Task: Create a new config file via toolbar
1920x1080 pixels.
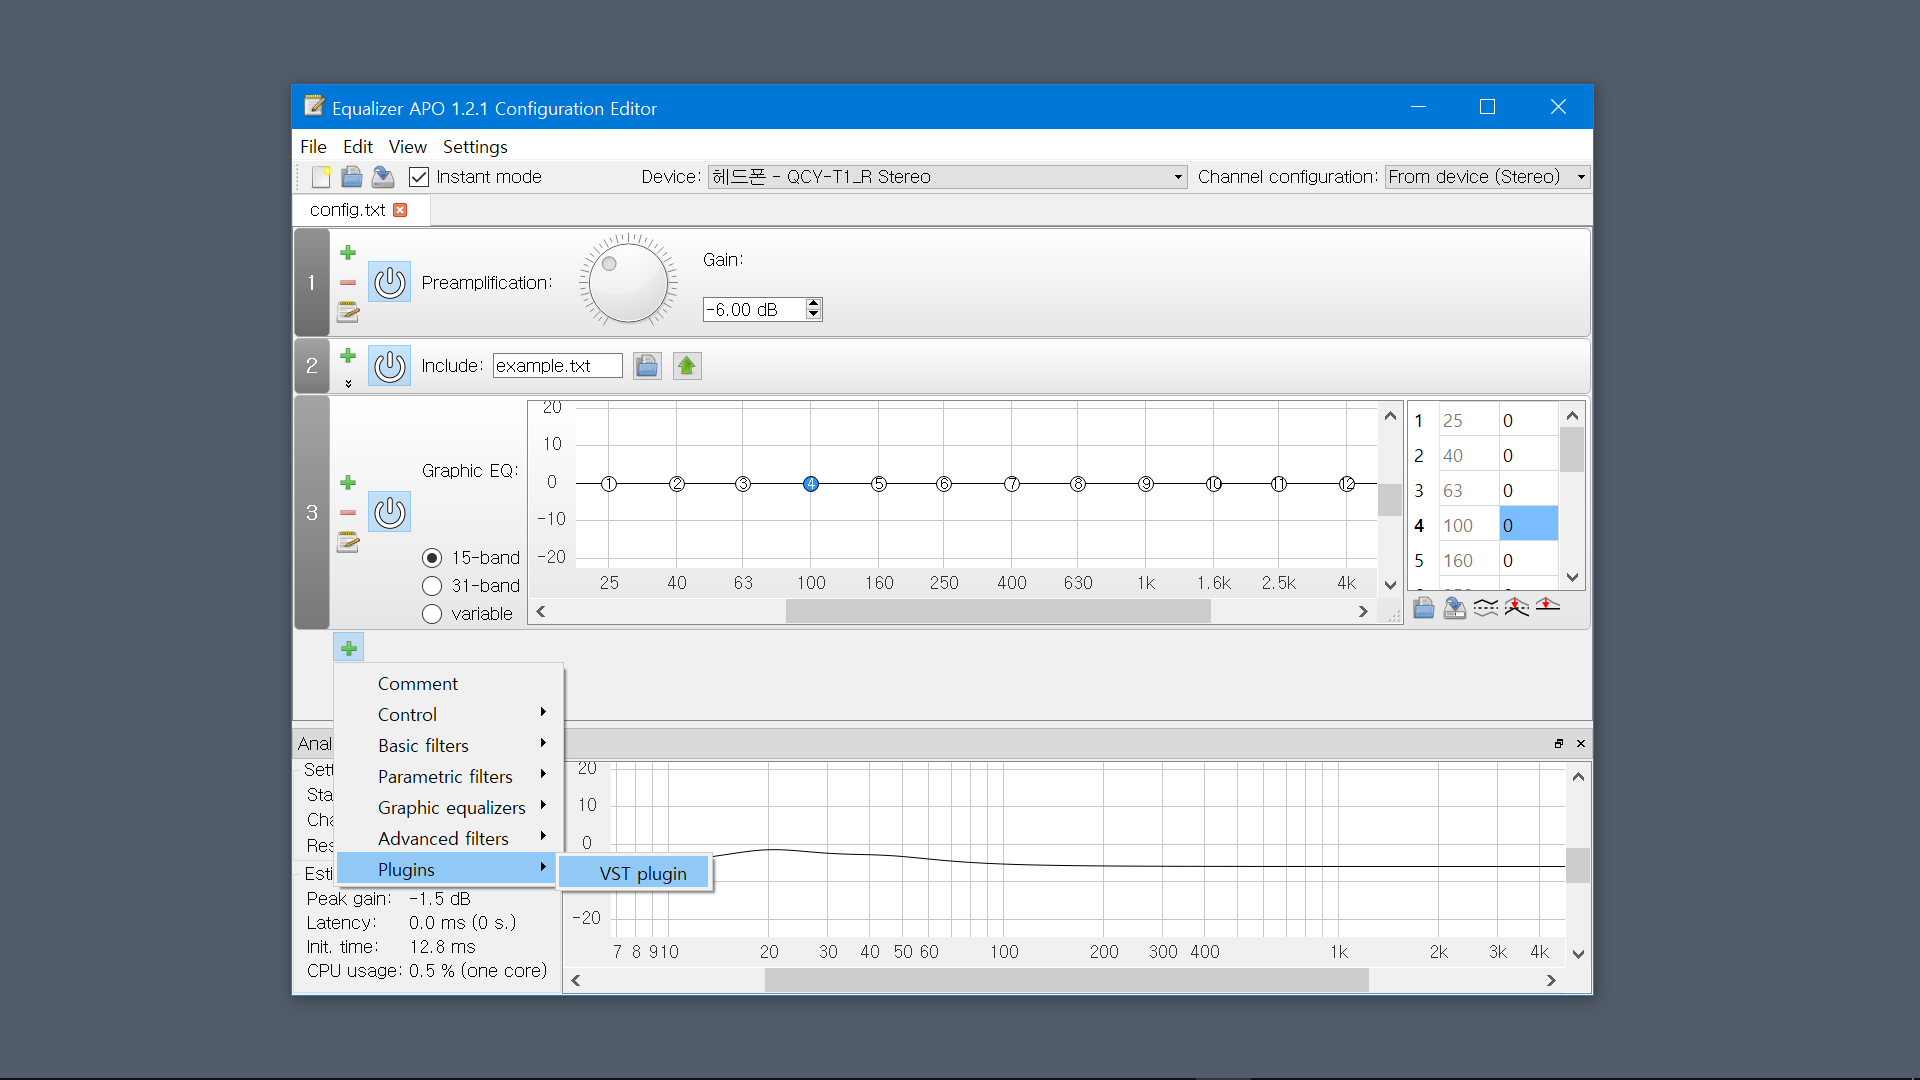Action: [321, 177]
